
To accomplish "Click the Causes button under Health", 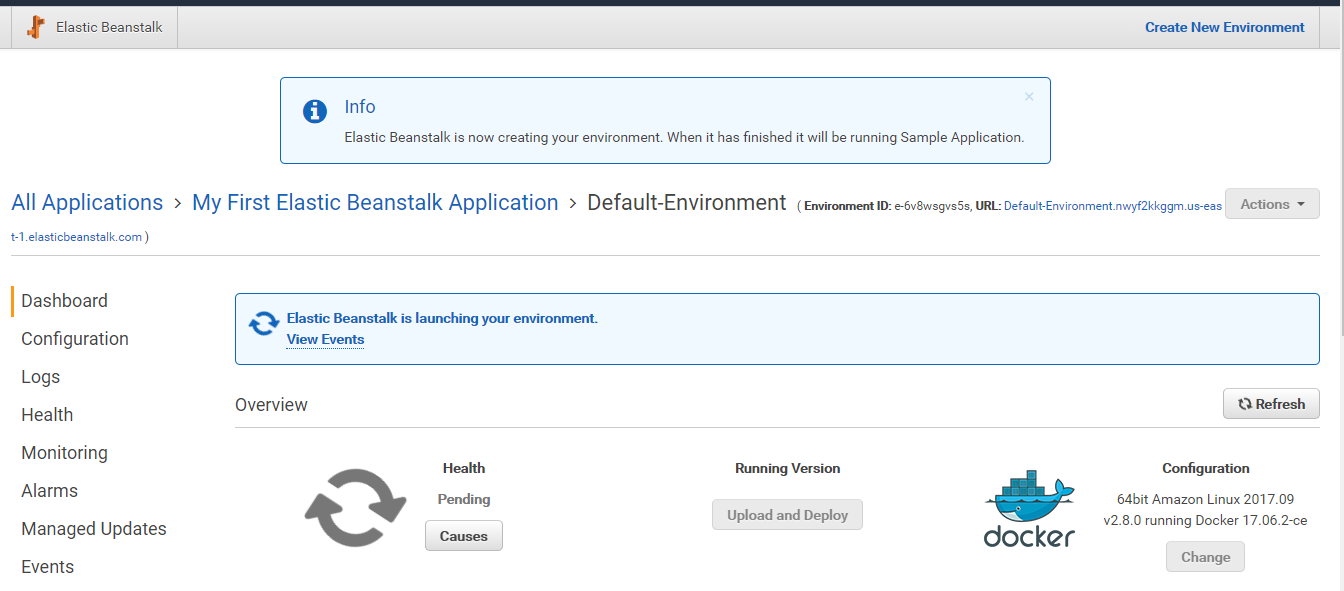I will pyautogui.click(x=463, y=536).
